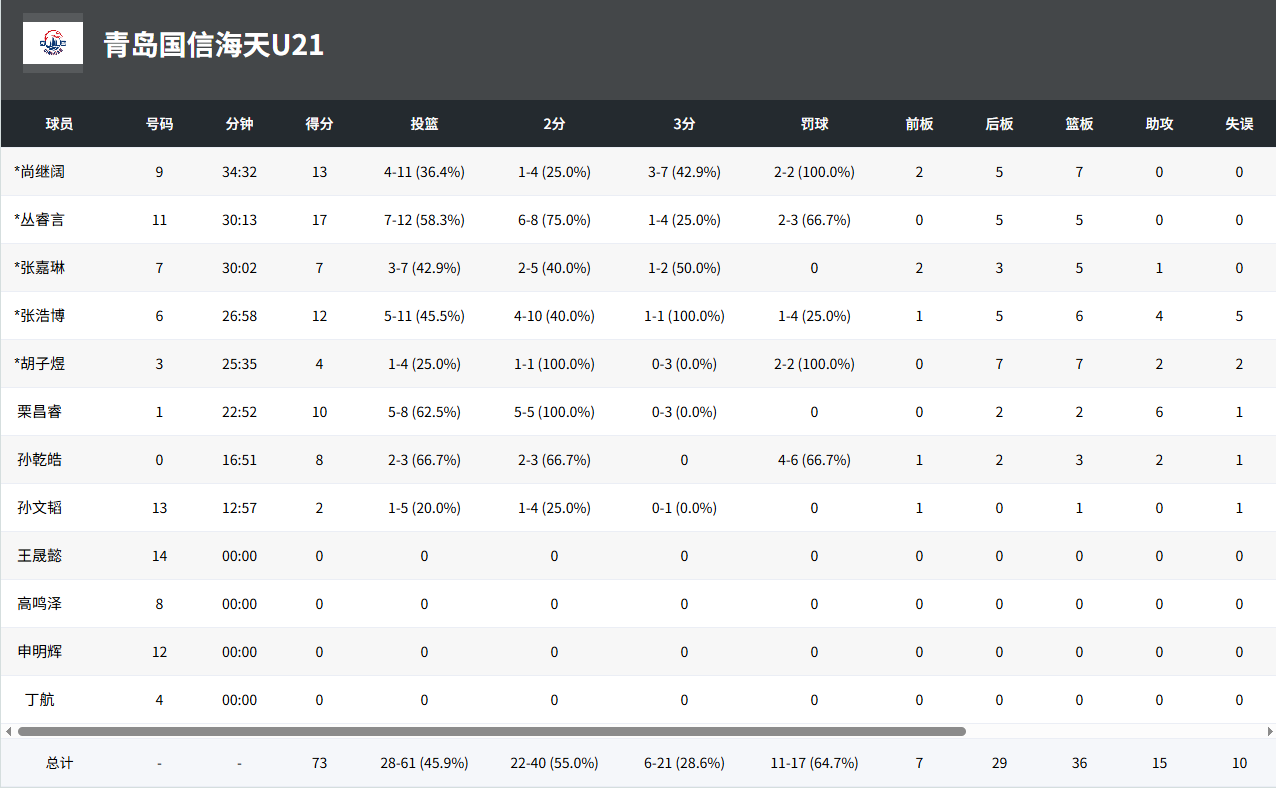Click total rebounds value 36
The image size is (1276, 789).
[1079, 763]
